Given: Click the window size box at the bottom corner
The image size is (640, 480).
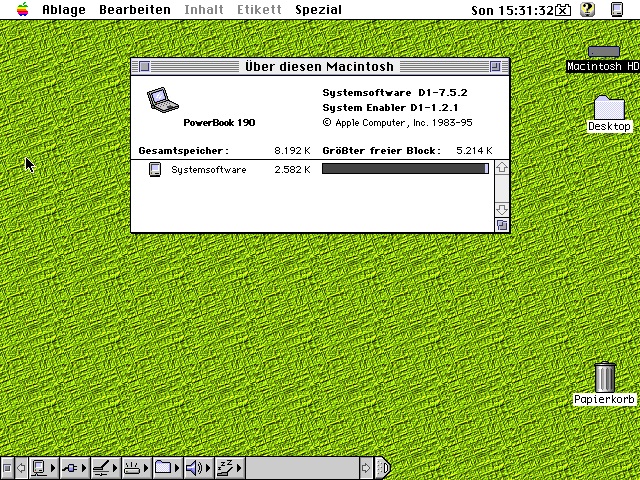Looking at the screenshot, I should (x=502, y=225).
